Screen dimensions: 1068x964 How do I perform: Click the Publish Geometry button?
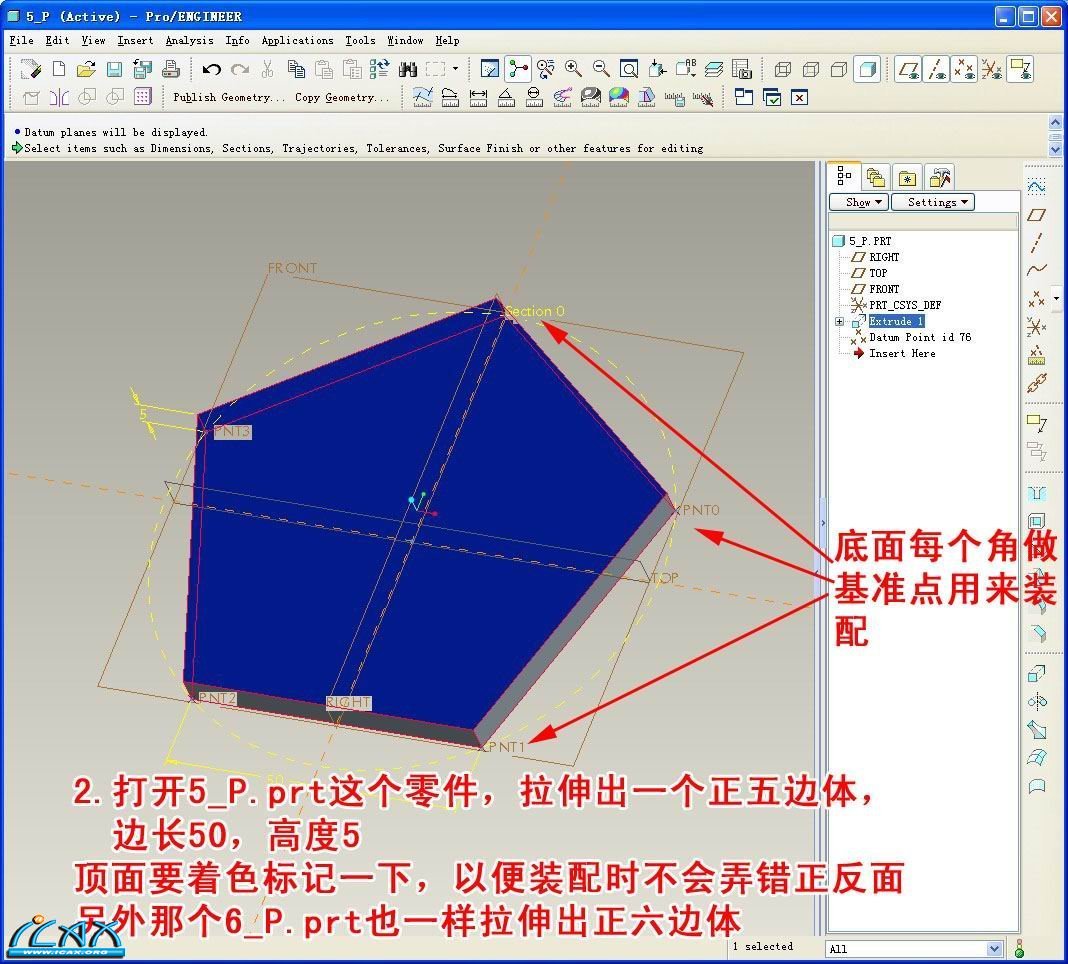[229, 97]
